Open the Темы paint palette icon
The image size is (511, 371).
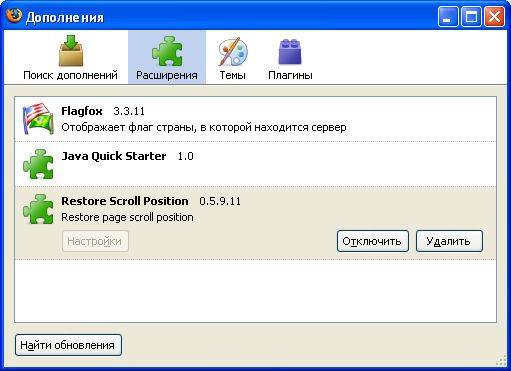point(233,51)
